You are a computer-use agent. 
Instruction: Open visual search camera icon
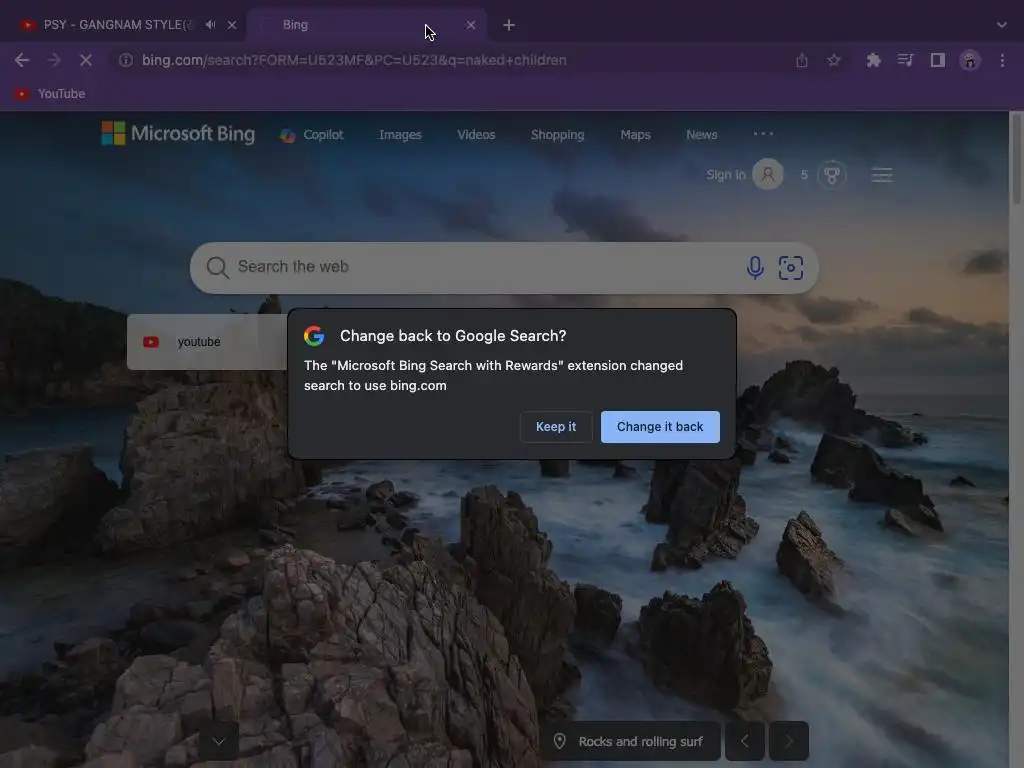tap(791, 267)
